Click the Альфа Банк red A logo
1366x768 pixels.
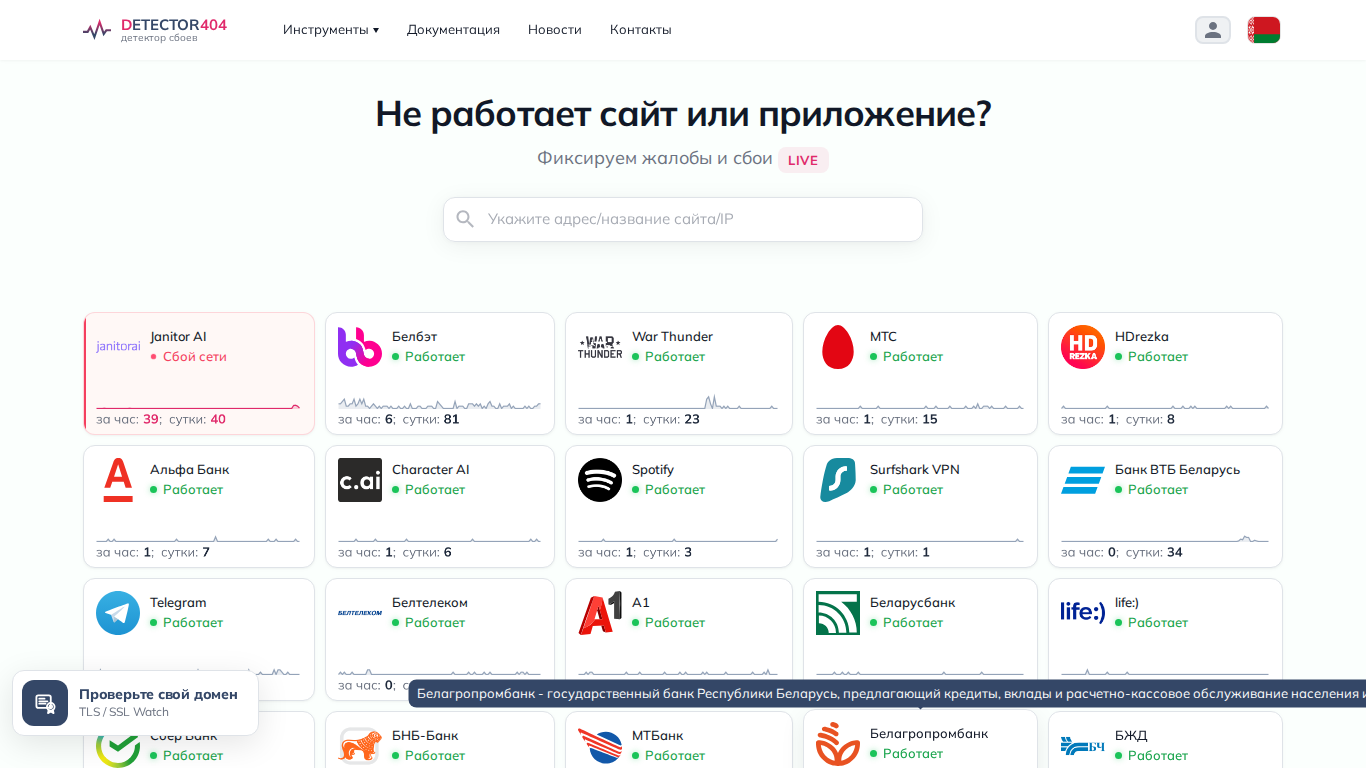(118, 480)
